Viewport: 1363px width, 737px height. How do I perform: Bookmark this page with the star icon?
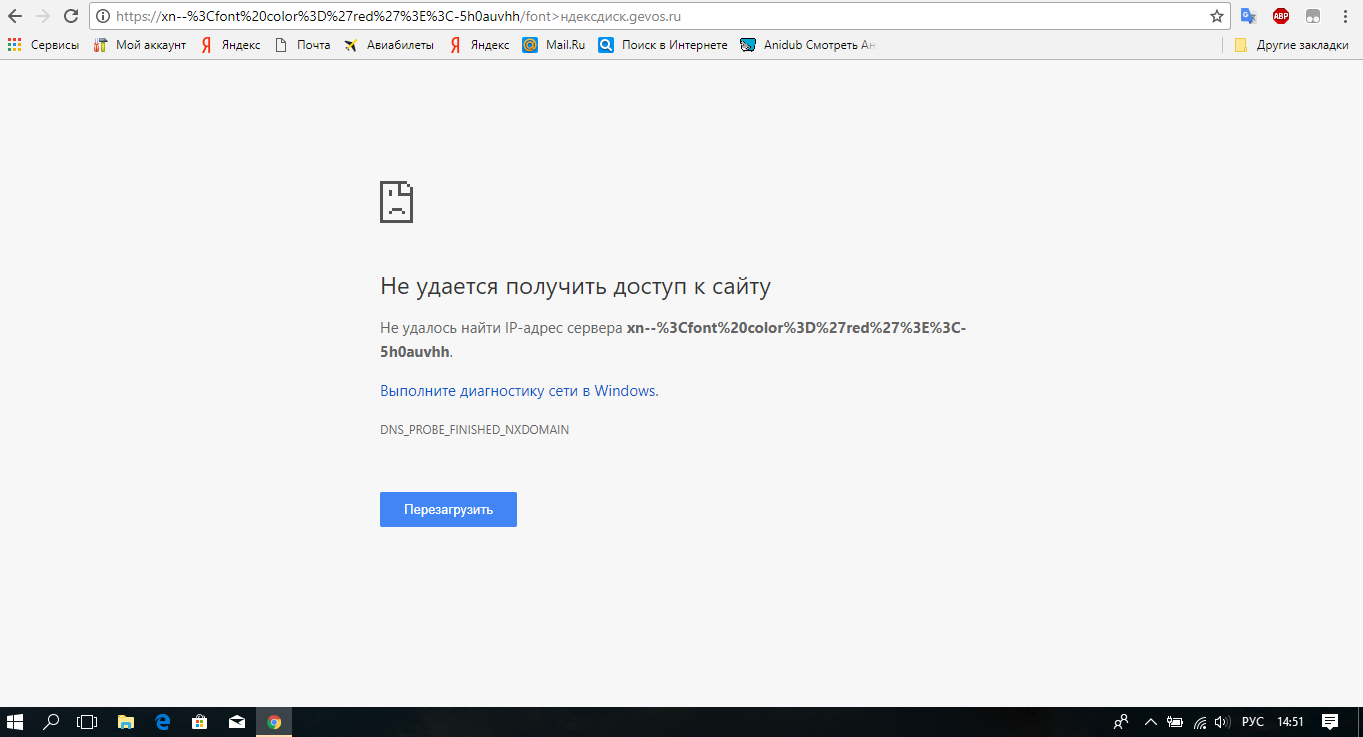(x=1216, y=16)
